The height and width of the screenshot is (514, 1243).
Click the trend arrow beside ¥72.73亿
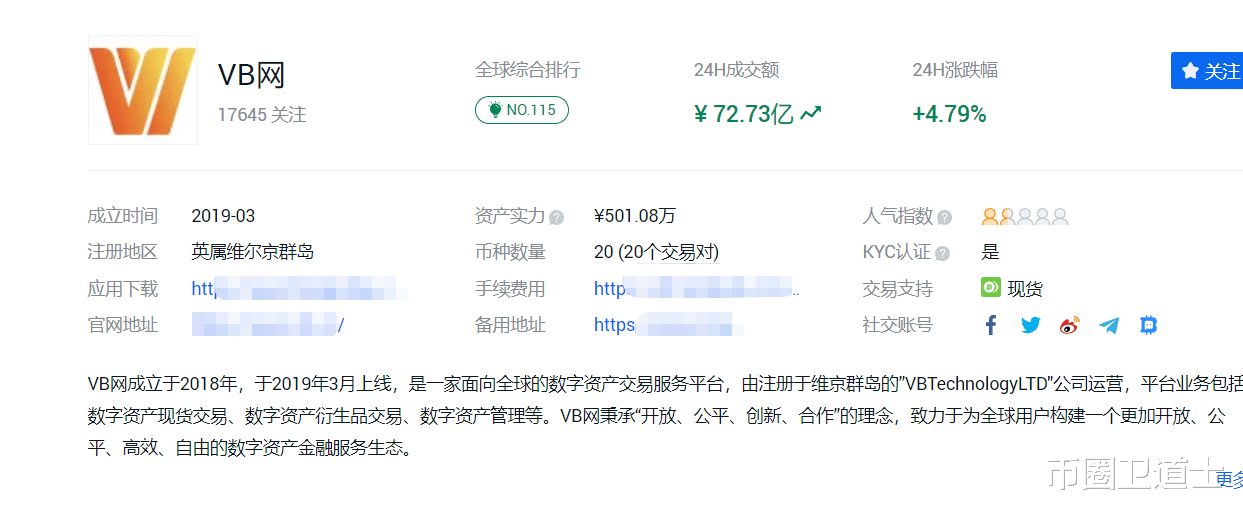tap(811, 114)
